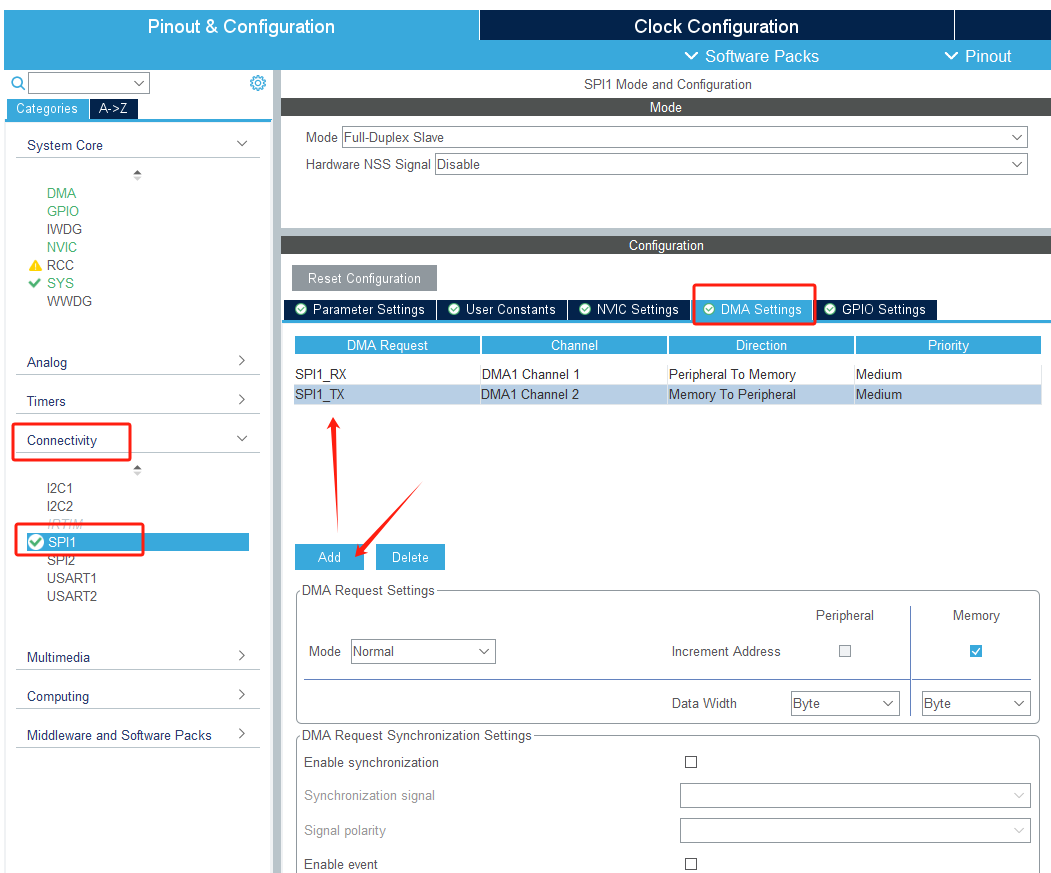Screen dimensions: 1051x873
Task: Open the Signal polarity dropdown
Action: [855, 830]
